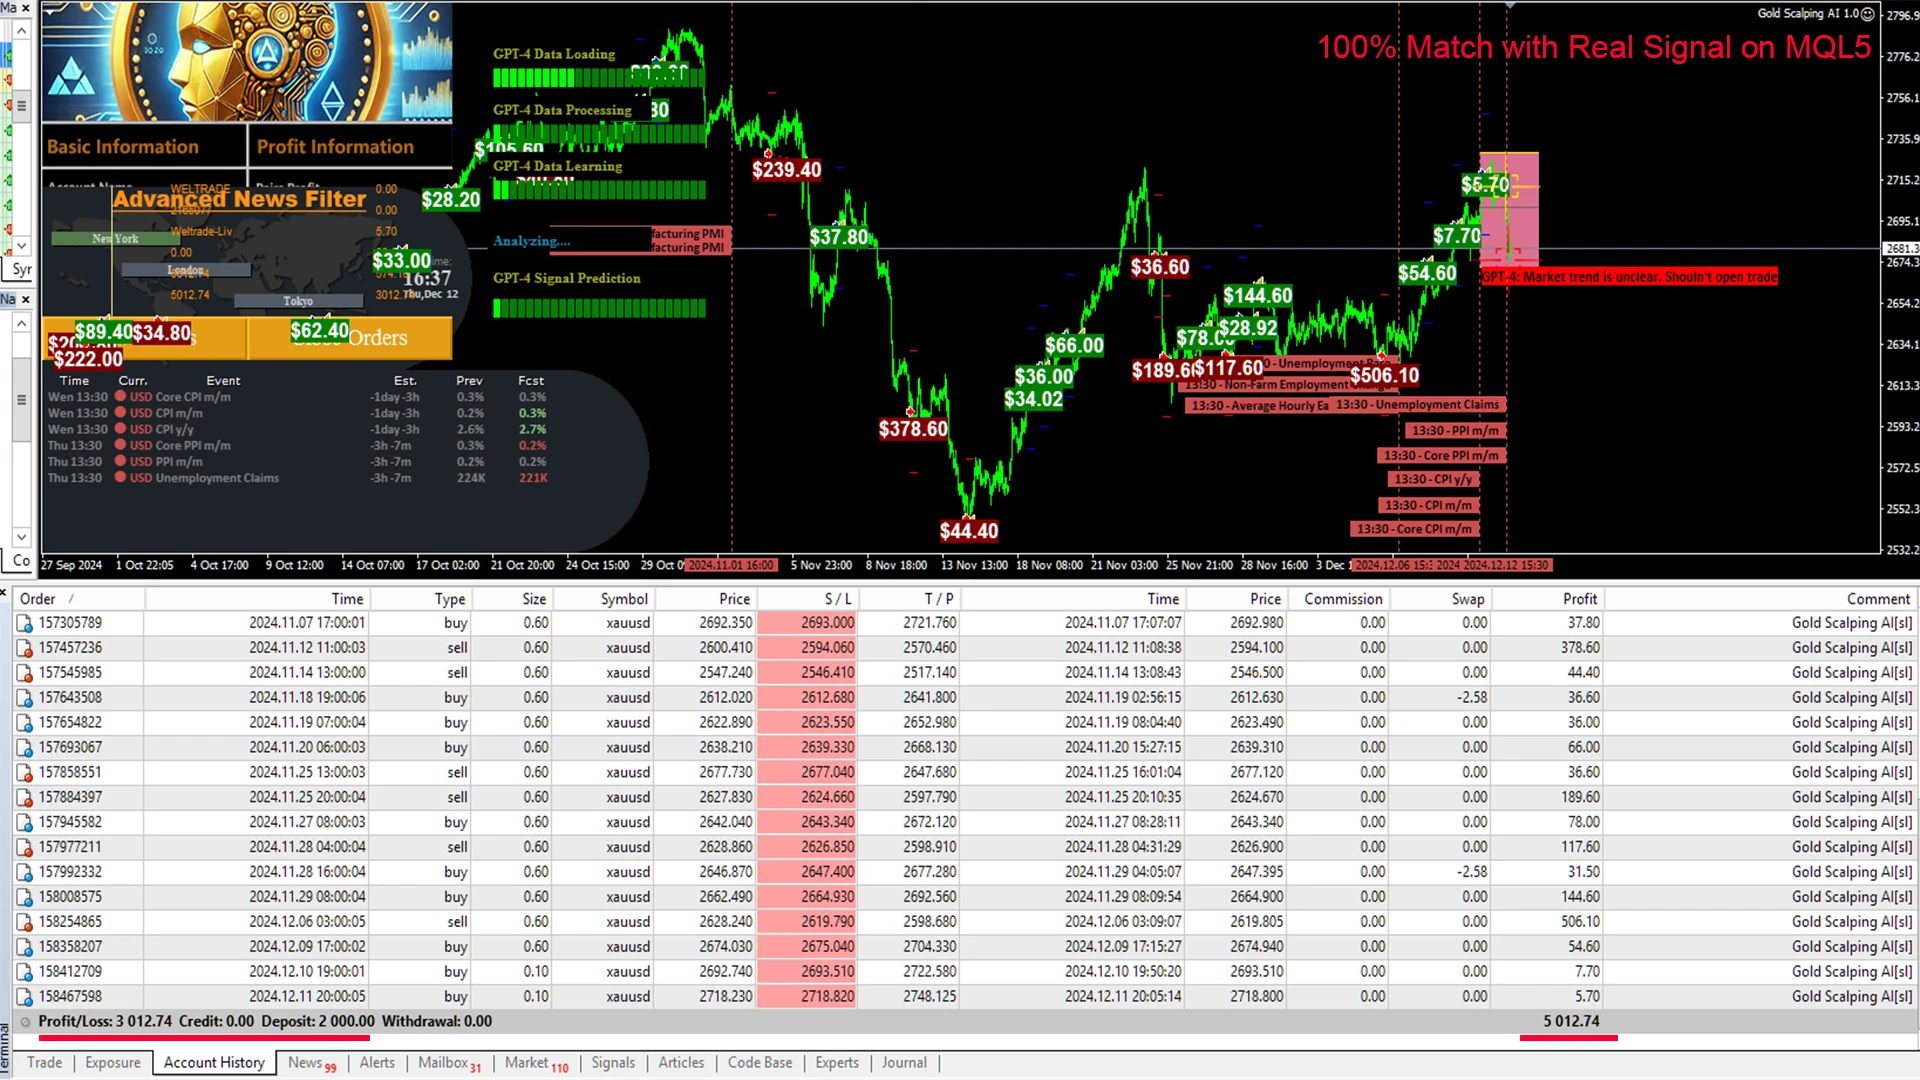Expand the Basic Information section

pos(121,146)
